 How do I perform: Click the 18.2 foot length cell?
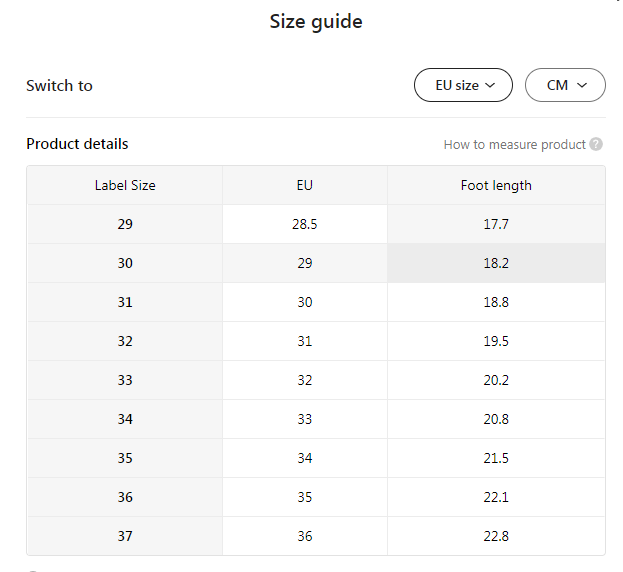tap(496, 263)
